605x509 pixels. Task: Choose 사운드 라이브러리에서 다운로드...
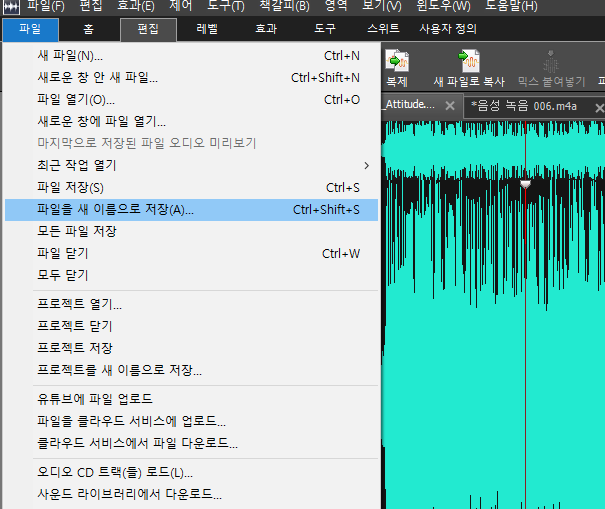pyautogui.click(x=191, y=494)
